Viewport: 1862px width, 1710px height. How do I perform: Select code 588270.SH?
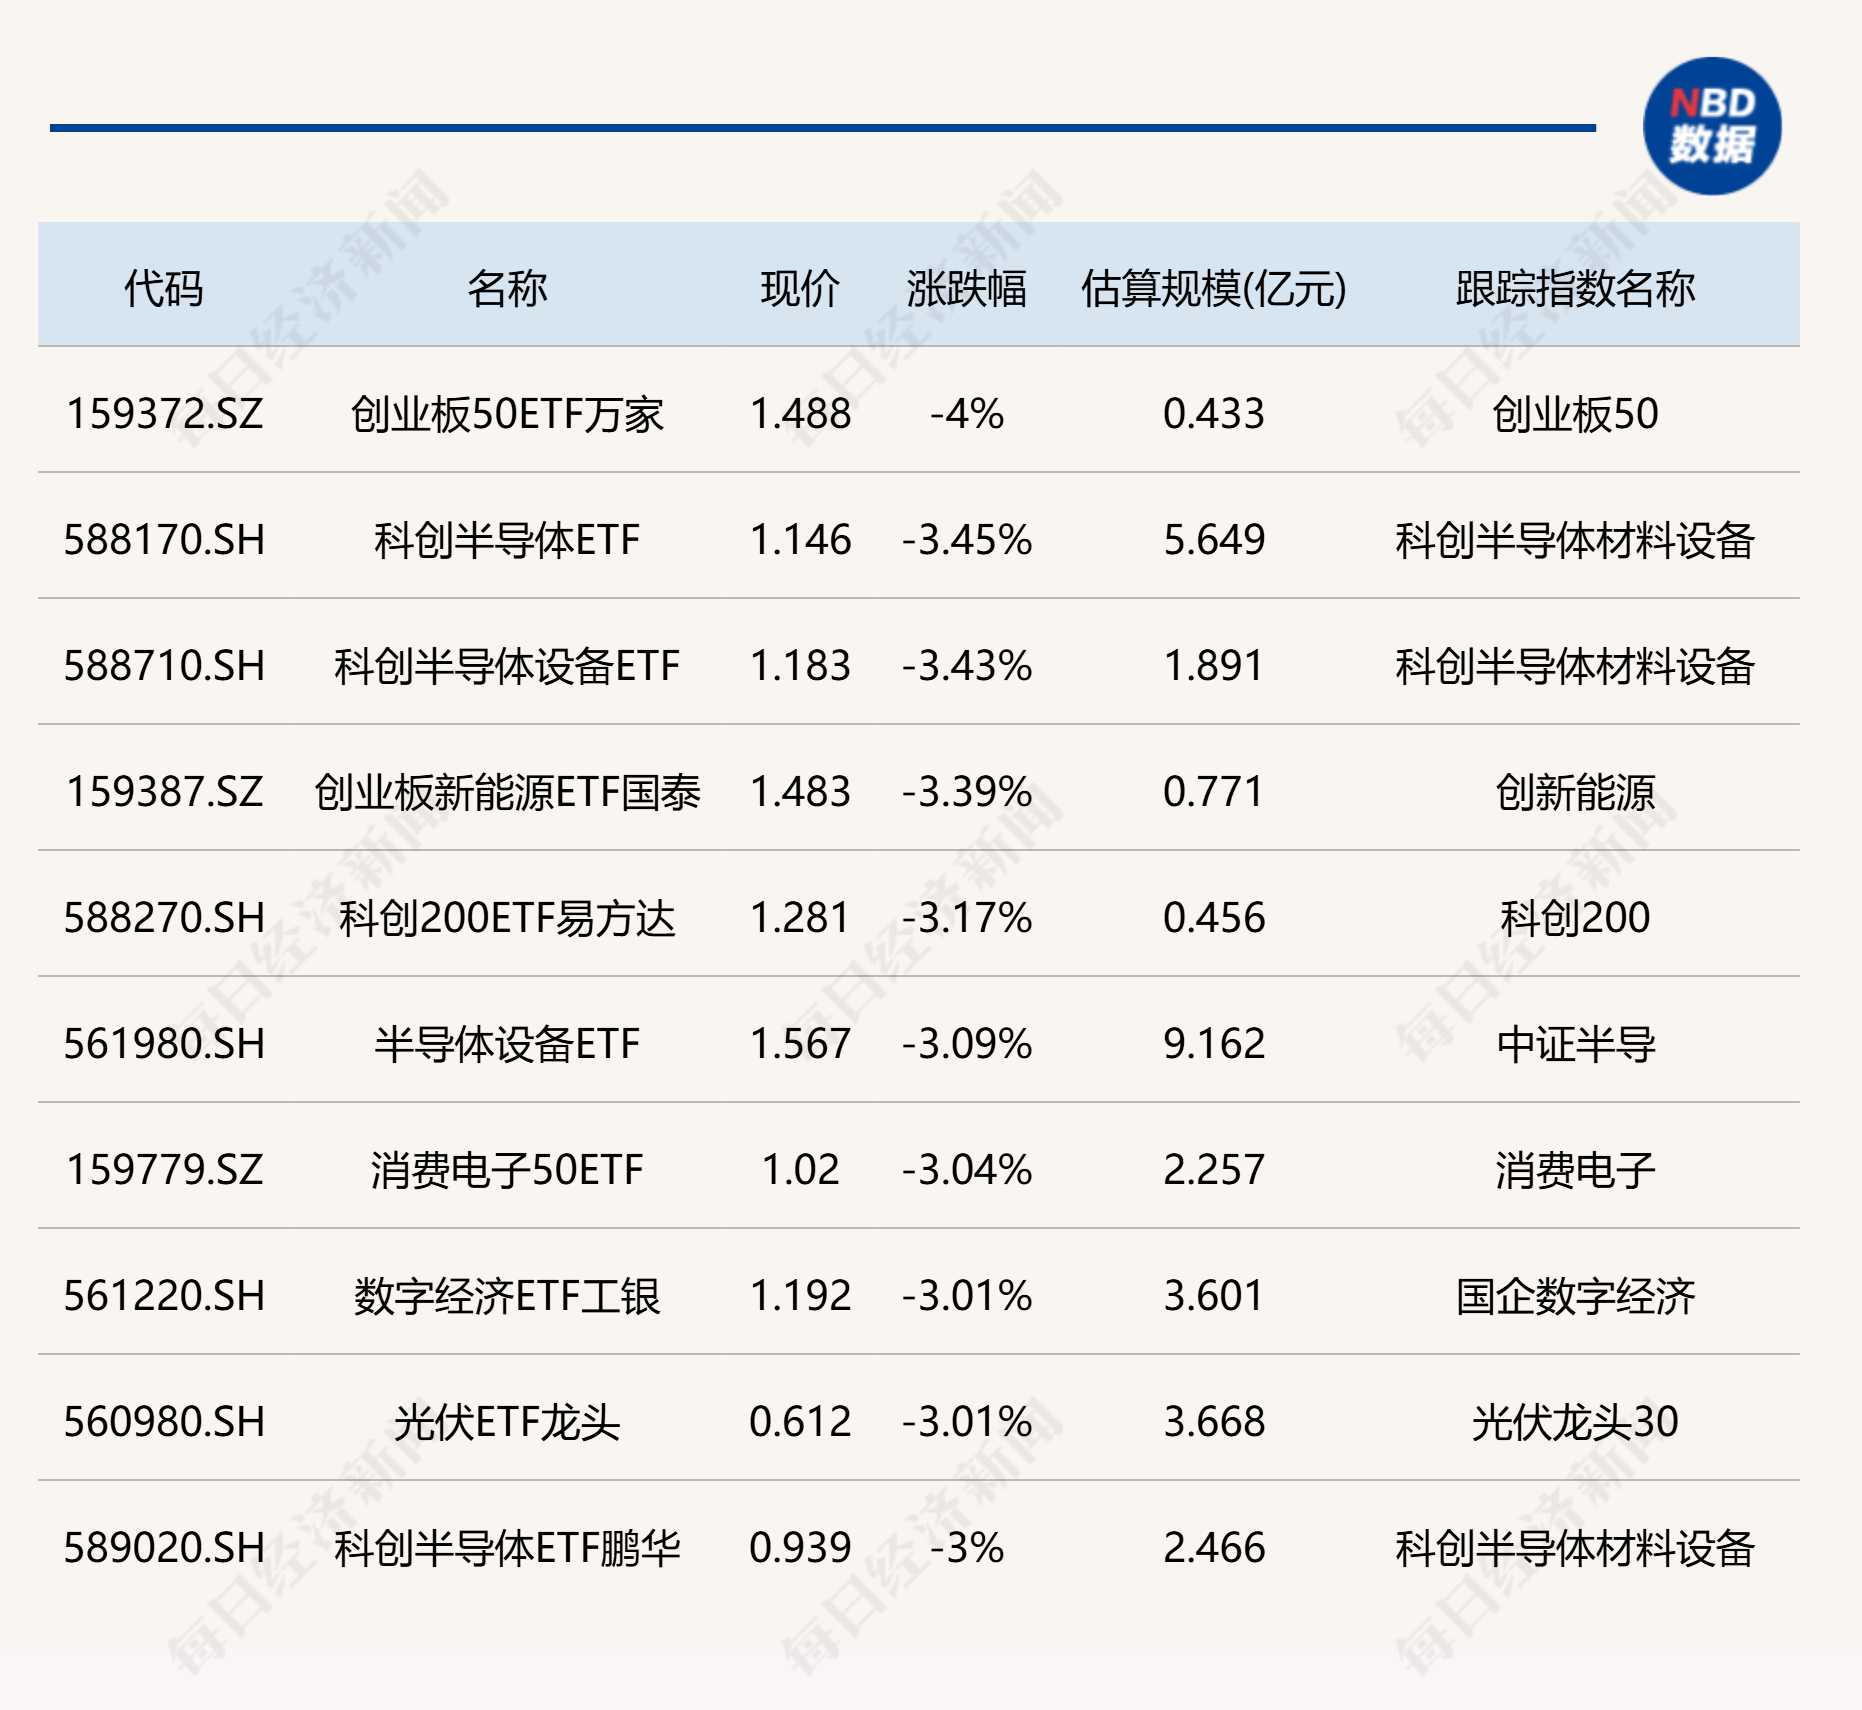pos(165,918)
